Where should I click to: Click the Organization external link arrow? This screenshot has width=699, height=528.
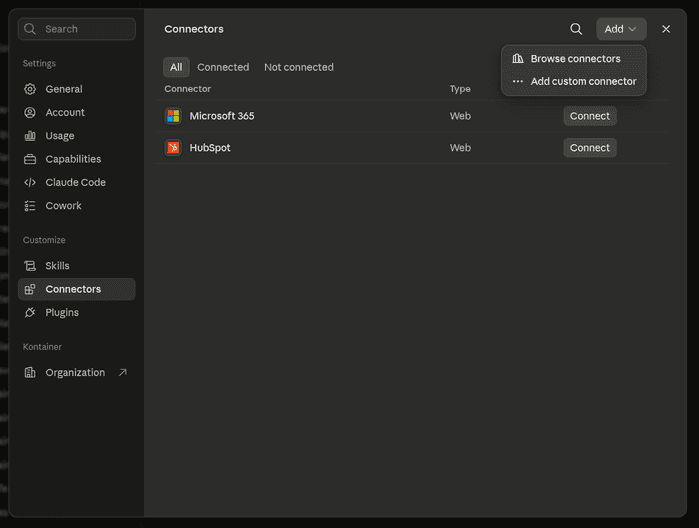coord(123,372)
